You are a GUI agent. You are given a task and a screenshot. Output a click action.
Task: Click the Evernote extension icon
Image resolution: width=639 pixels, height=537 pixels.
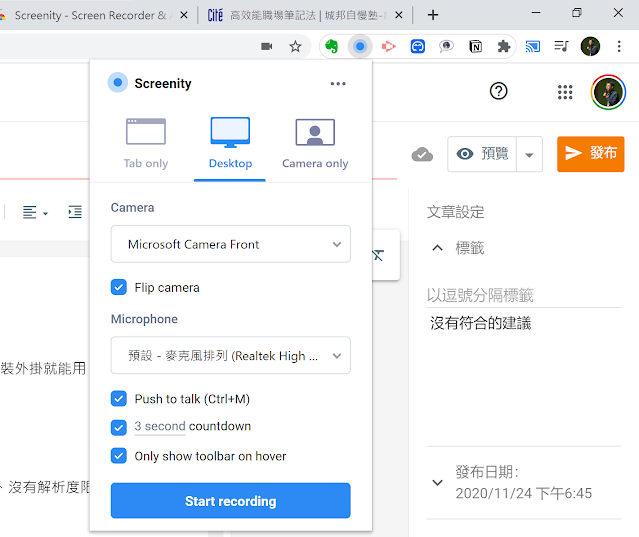[331, 46]
